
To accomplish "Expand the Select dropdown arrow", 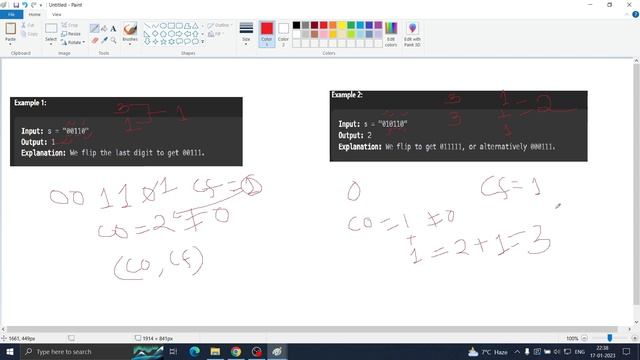I will [x=51, y=44].
